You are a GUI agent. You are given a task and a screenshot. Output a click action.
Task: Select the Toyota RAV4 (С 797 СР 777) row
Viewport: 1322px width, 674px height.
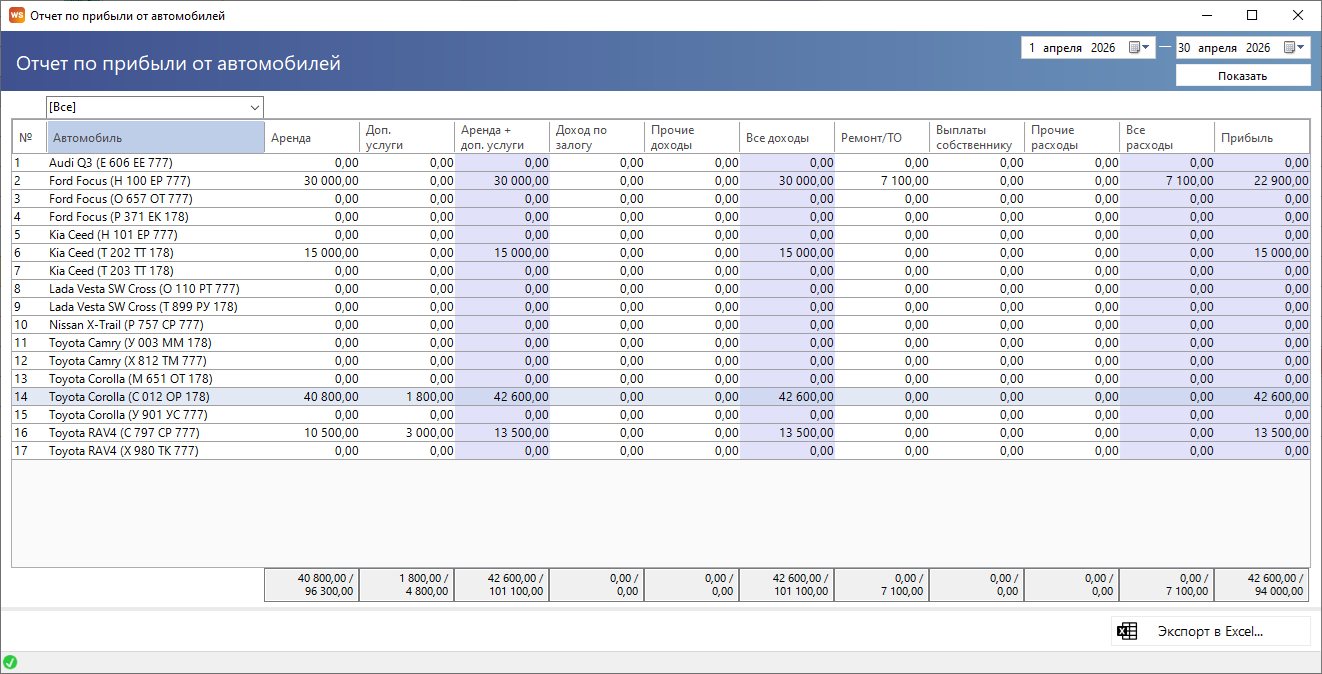661,433
